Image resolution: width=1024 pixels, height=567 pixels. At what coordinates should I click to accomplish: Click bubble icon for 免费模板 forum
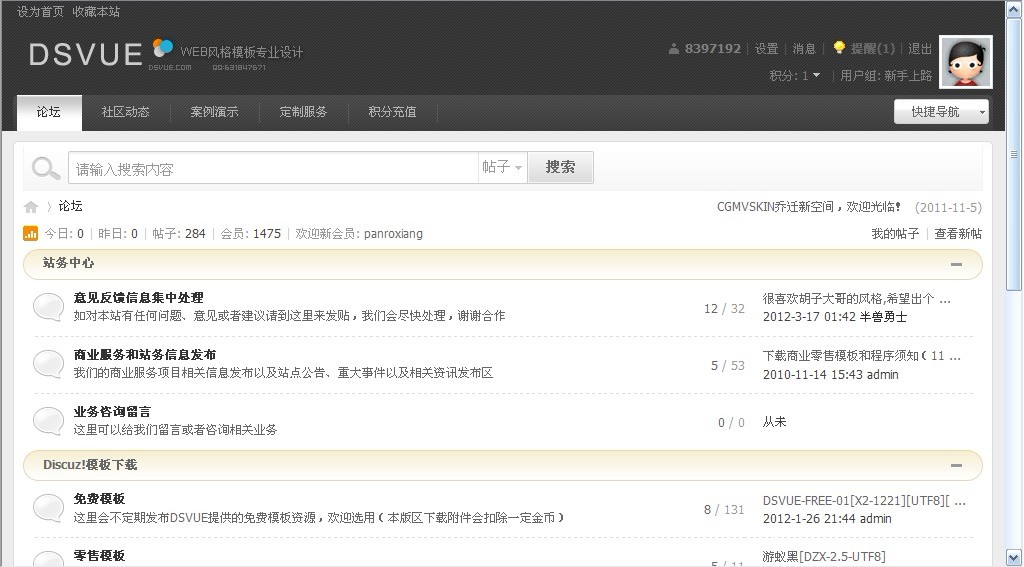tap(48, 508)
